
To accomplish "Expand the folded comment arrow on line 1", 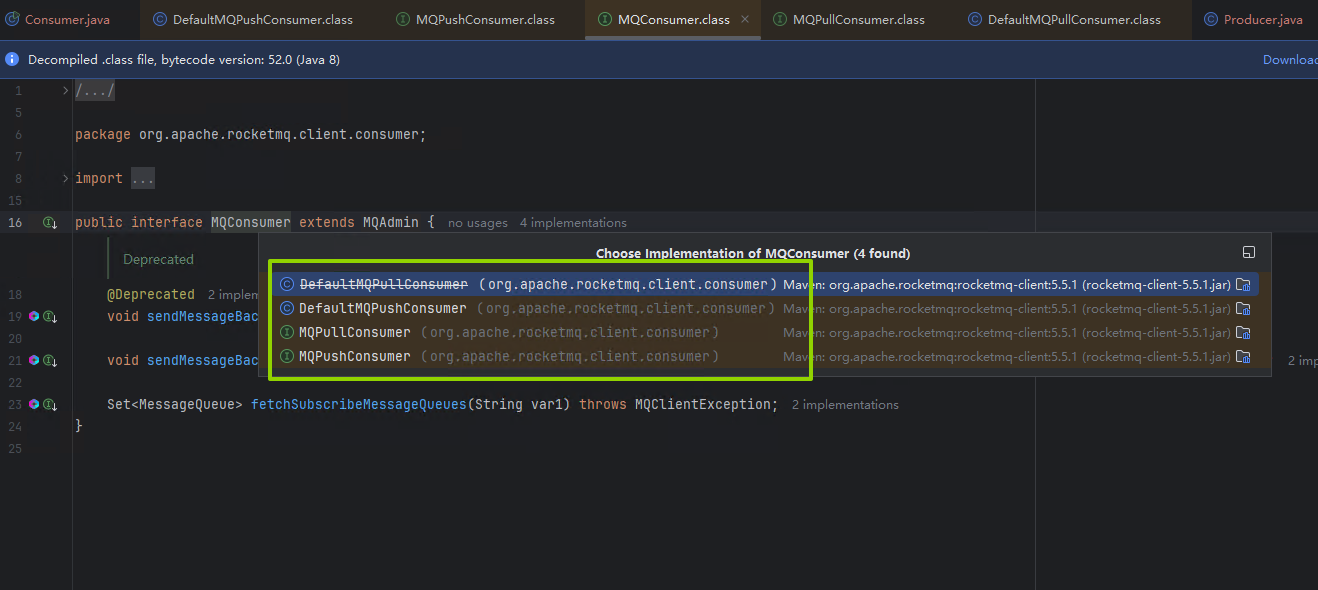I will pyautogui.click(x=66, y=91).
